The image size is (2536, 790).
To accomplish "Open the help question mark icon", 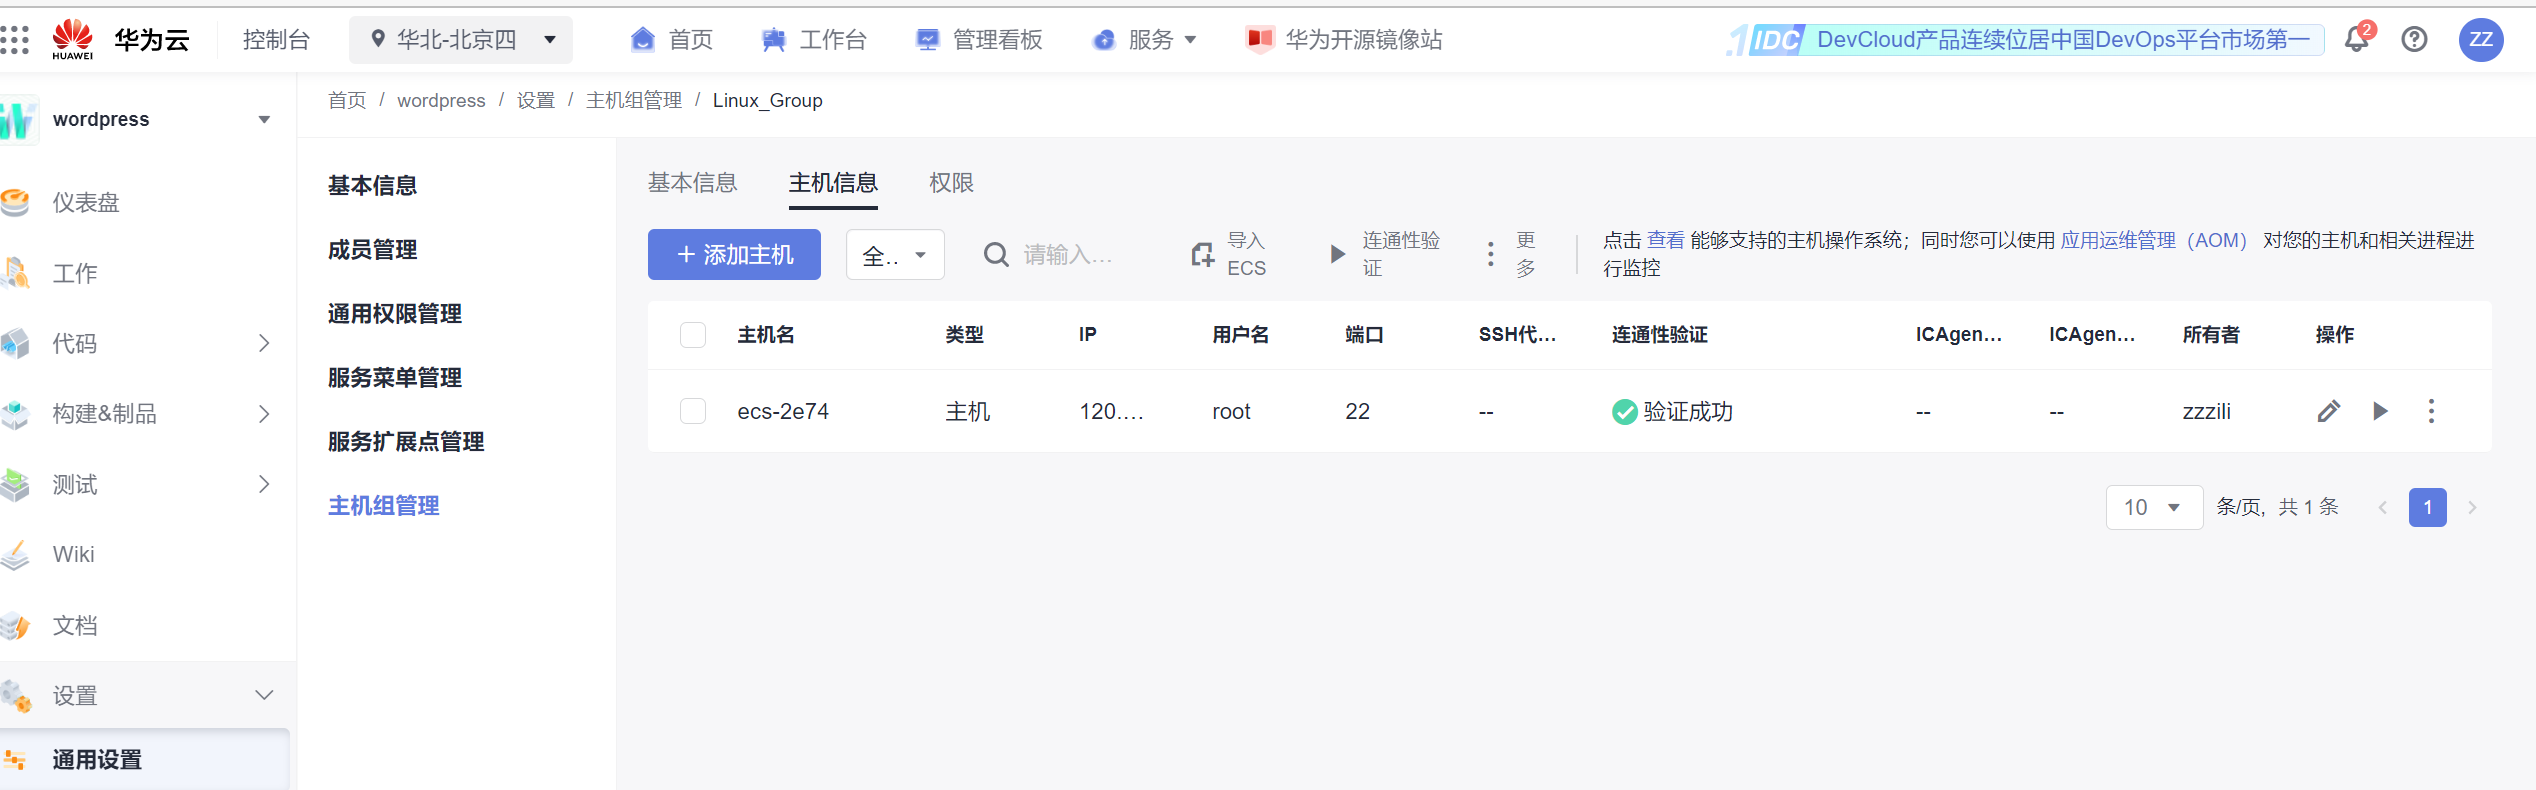I will 2415,39.
